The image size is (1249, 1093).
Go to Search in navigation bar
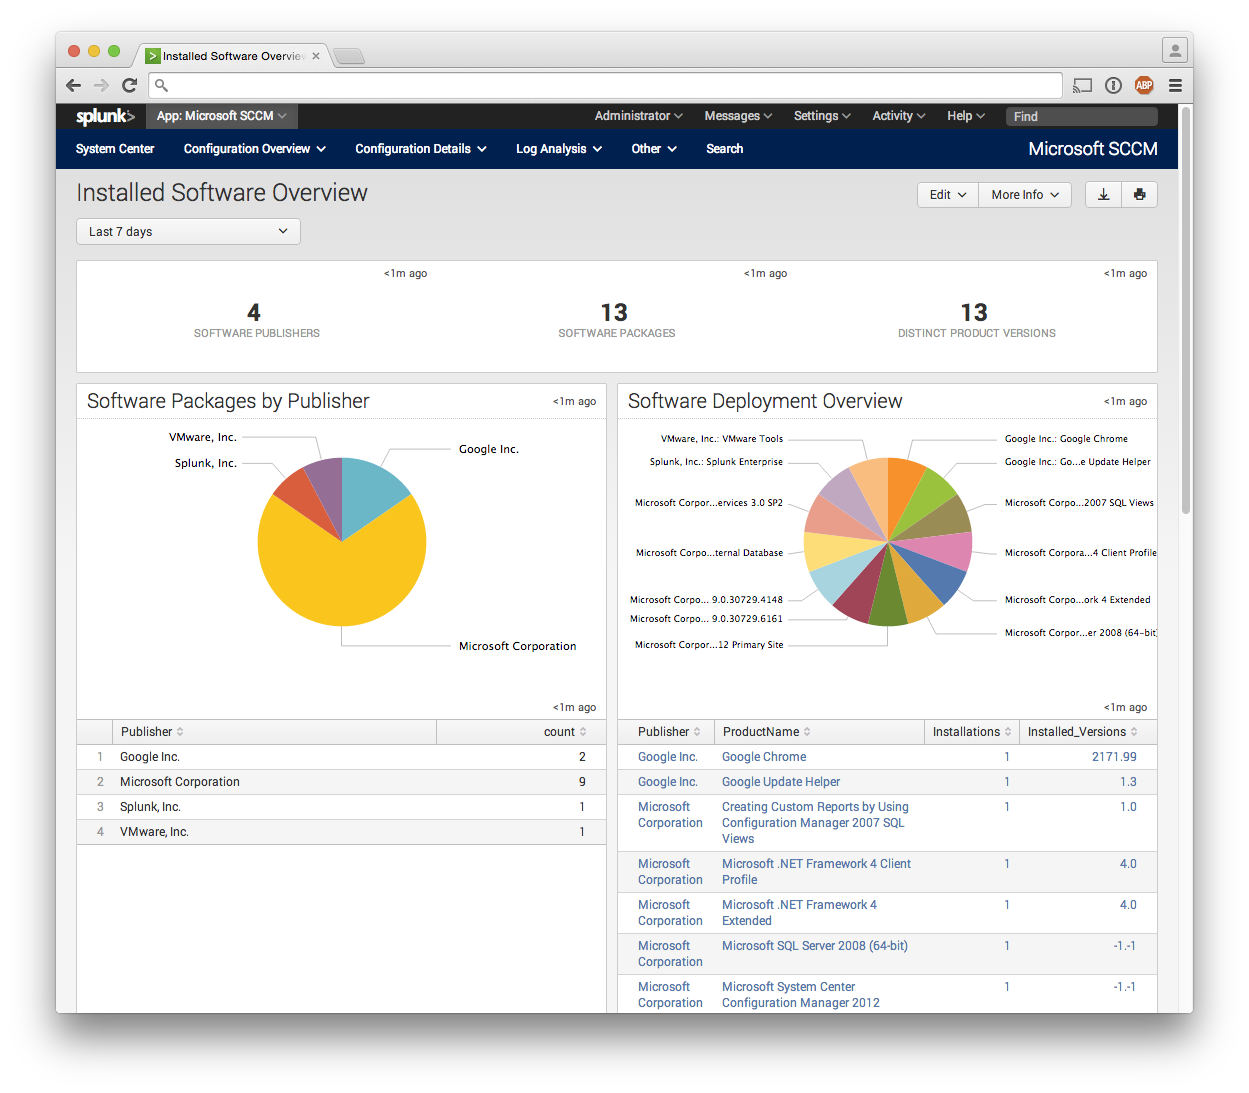[x=724, y=149]
